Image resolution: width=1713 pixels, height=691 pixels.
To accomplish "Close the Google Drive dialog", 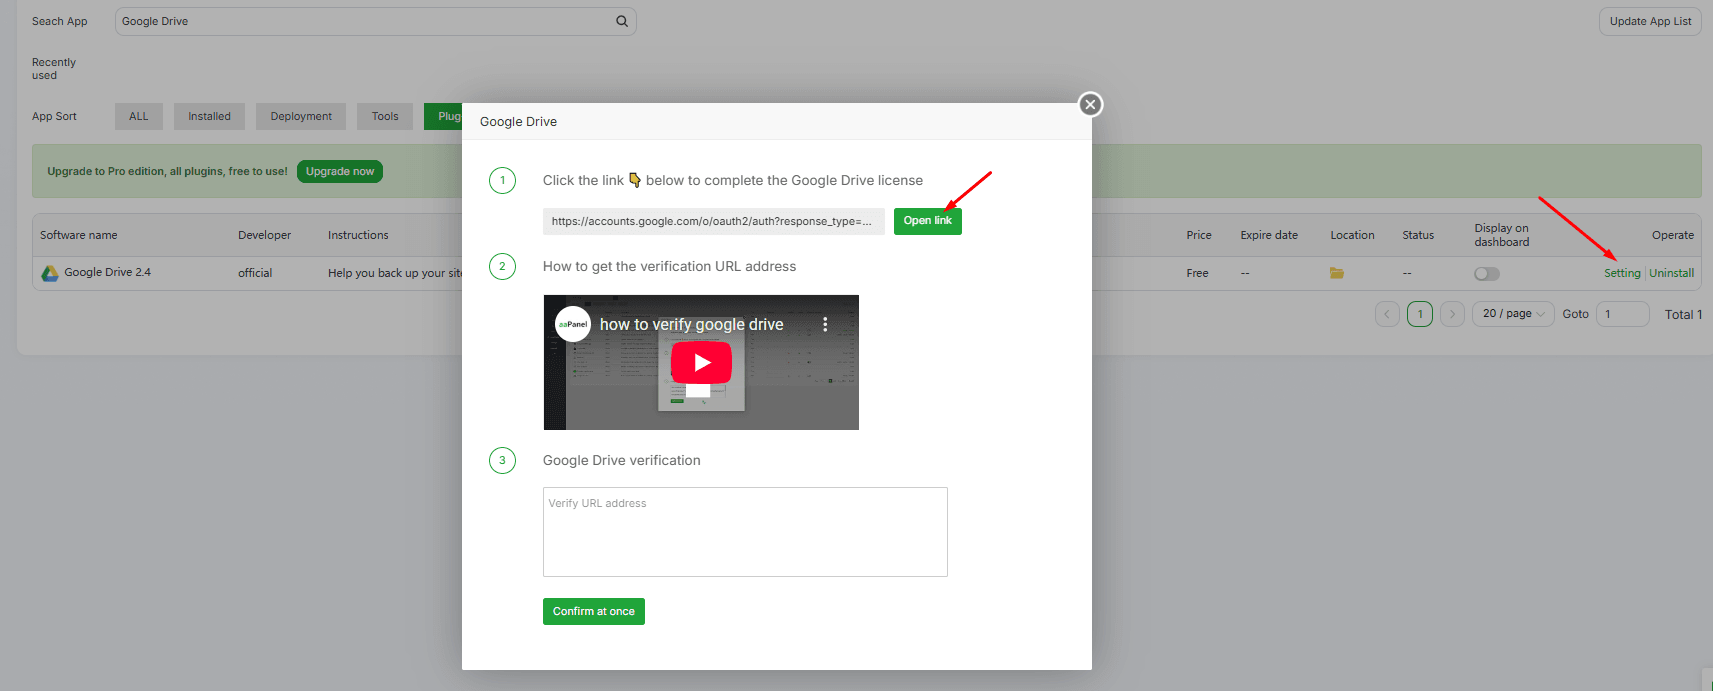I will point(1090,105).
